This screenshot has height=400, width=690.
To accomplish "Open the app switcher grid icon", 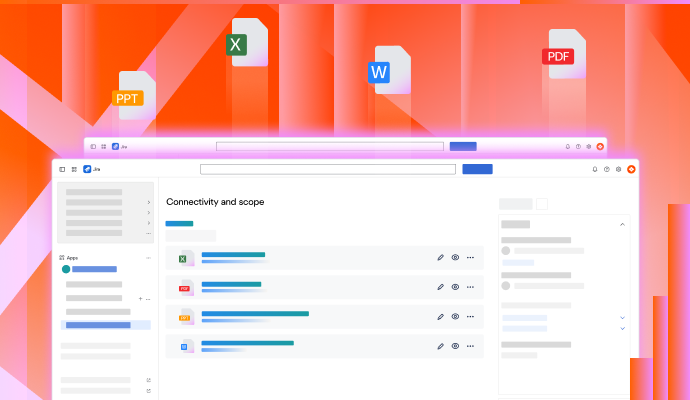I will (x=74, y=169).
